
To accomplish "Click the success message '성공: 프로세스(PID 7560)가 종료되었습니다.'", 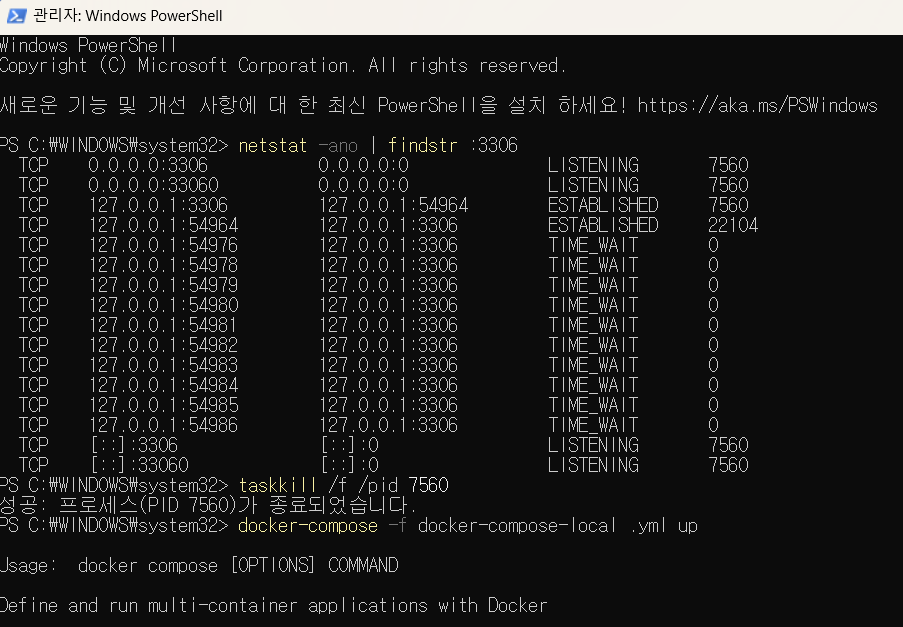I will 208,505.
